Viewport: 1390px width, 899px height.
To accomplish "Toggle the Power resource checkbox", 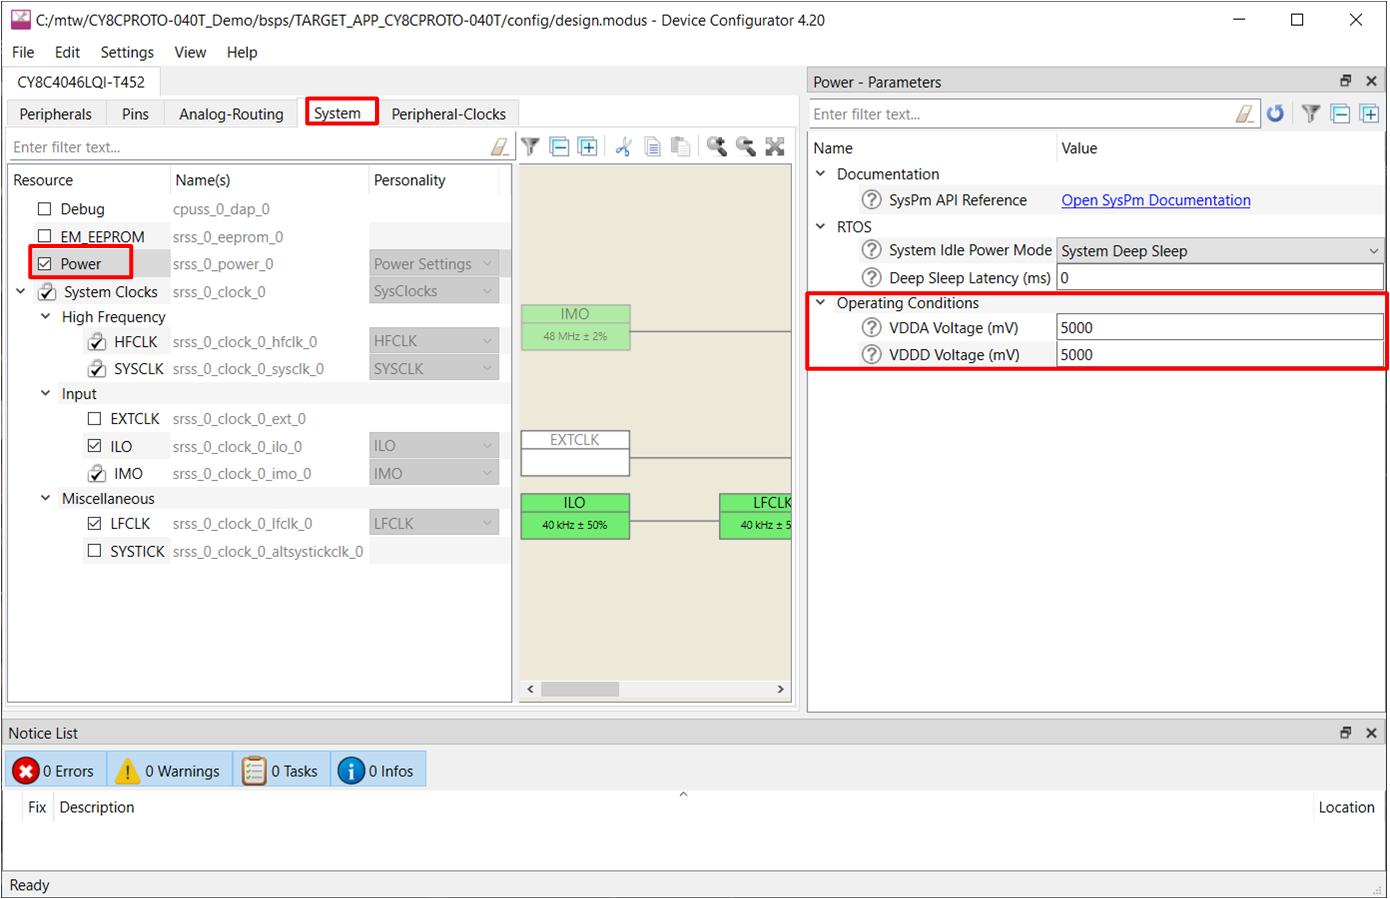I will tap(44, 264).
